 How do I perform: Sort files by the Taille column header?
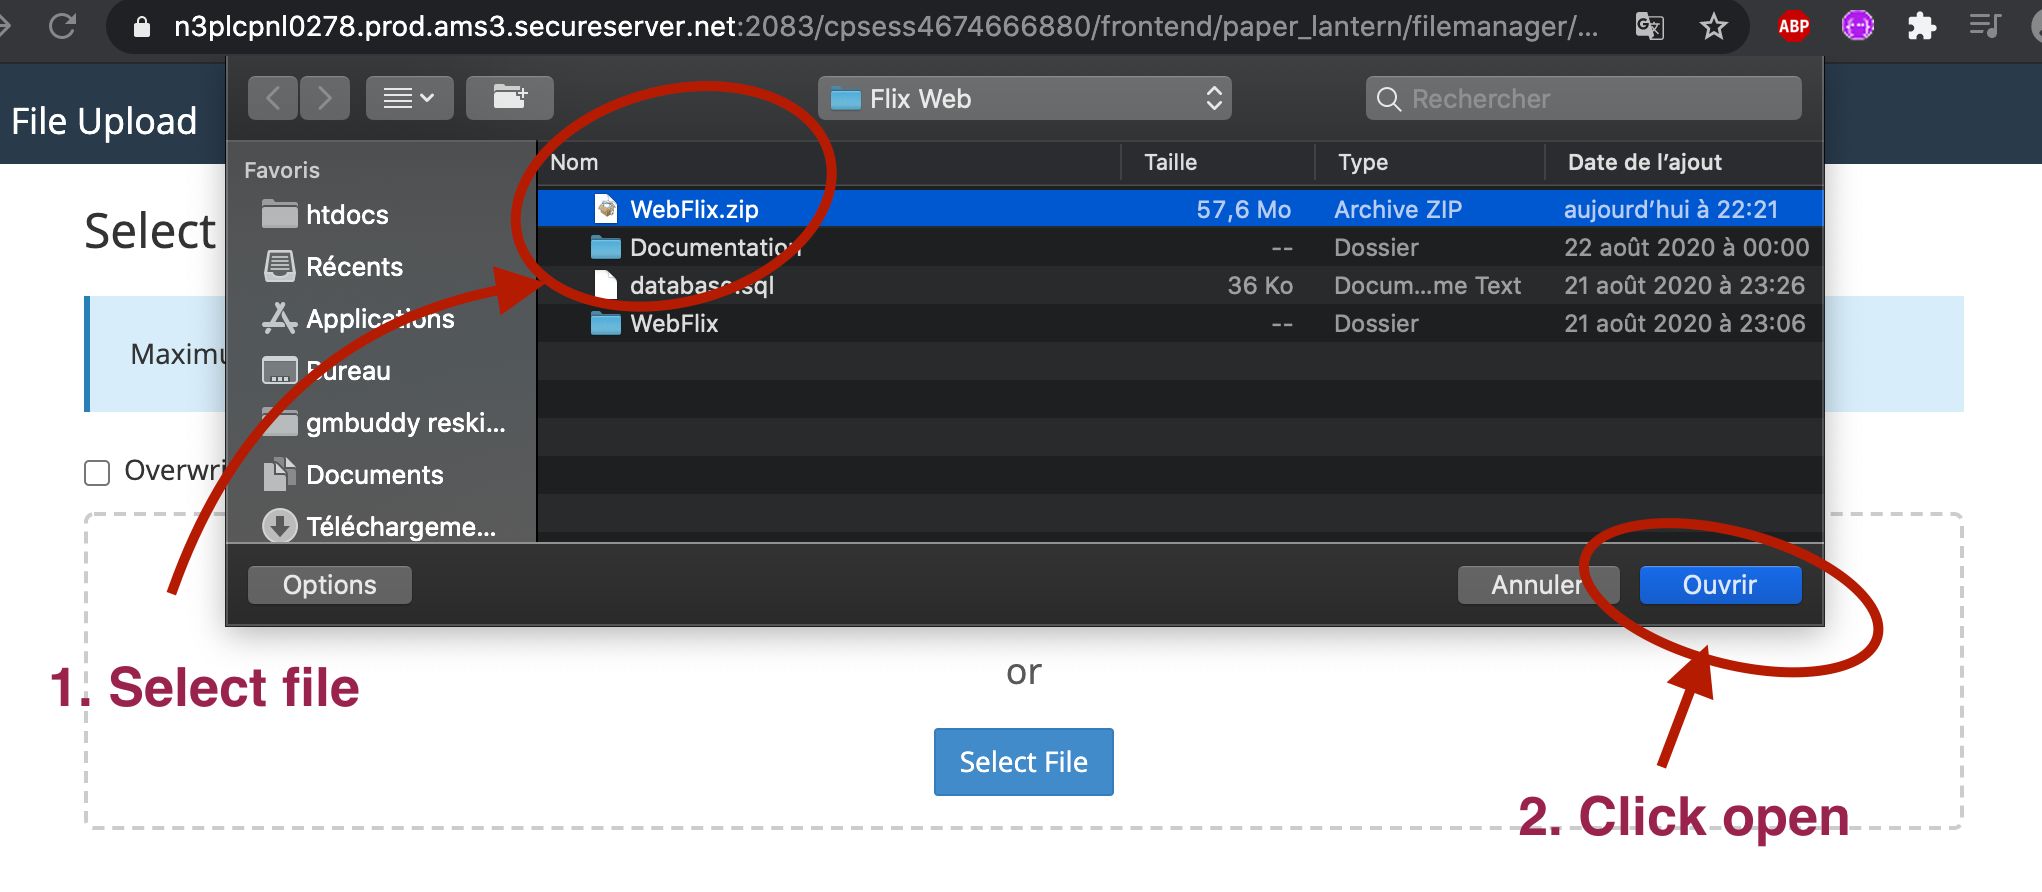(x=1170, y=162)
